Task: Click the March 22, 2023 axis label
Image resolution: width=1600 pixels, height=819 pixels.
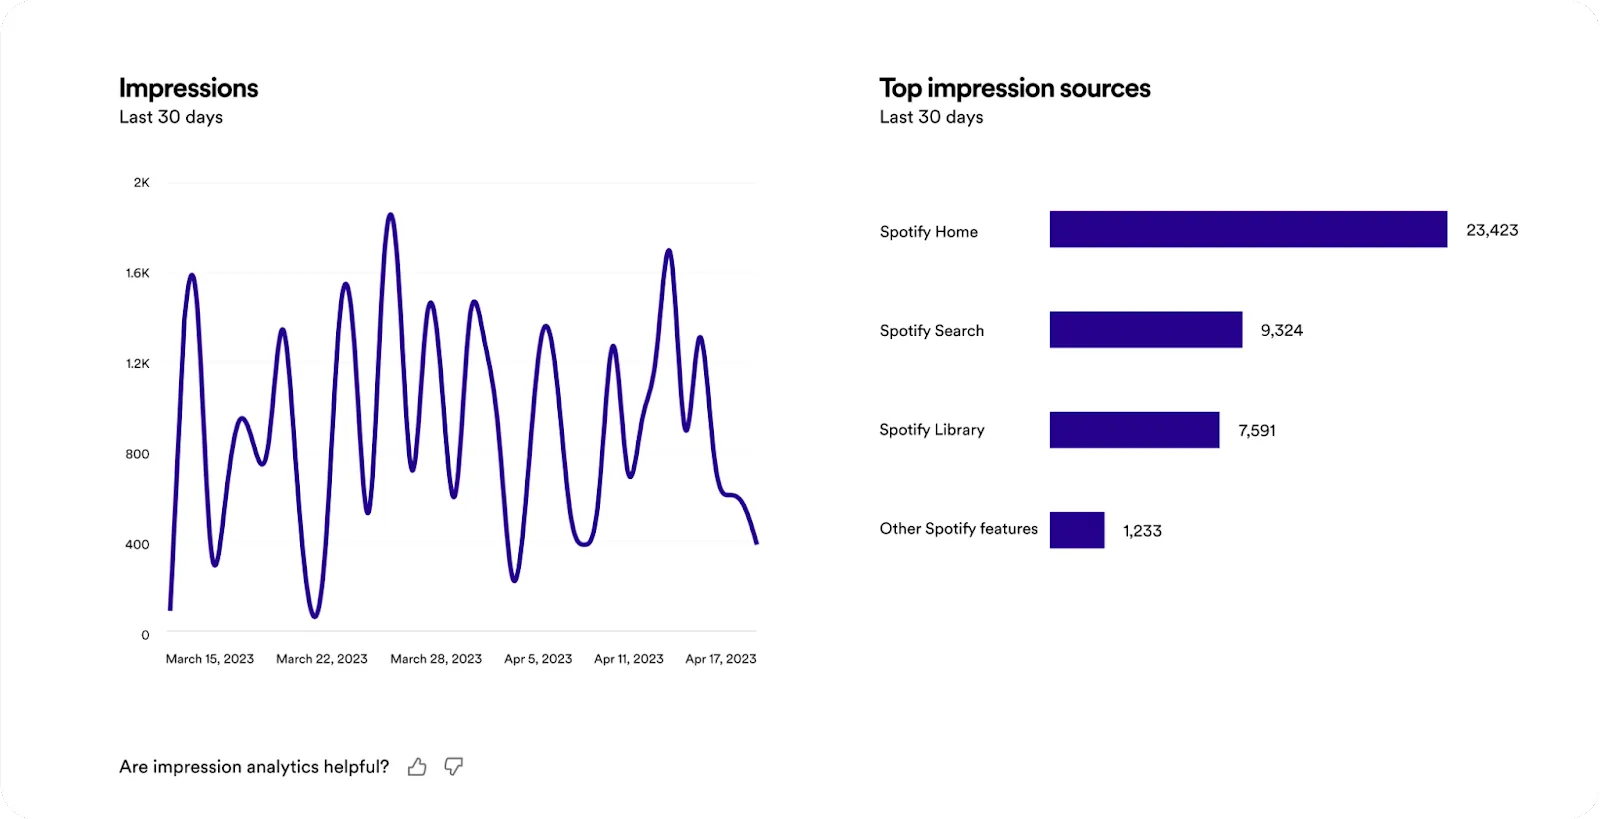Action: [322, 659]
